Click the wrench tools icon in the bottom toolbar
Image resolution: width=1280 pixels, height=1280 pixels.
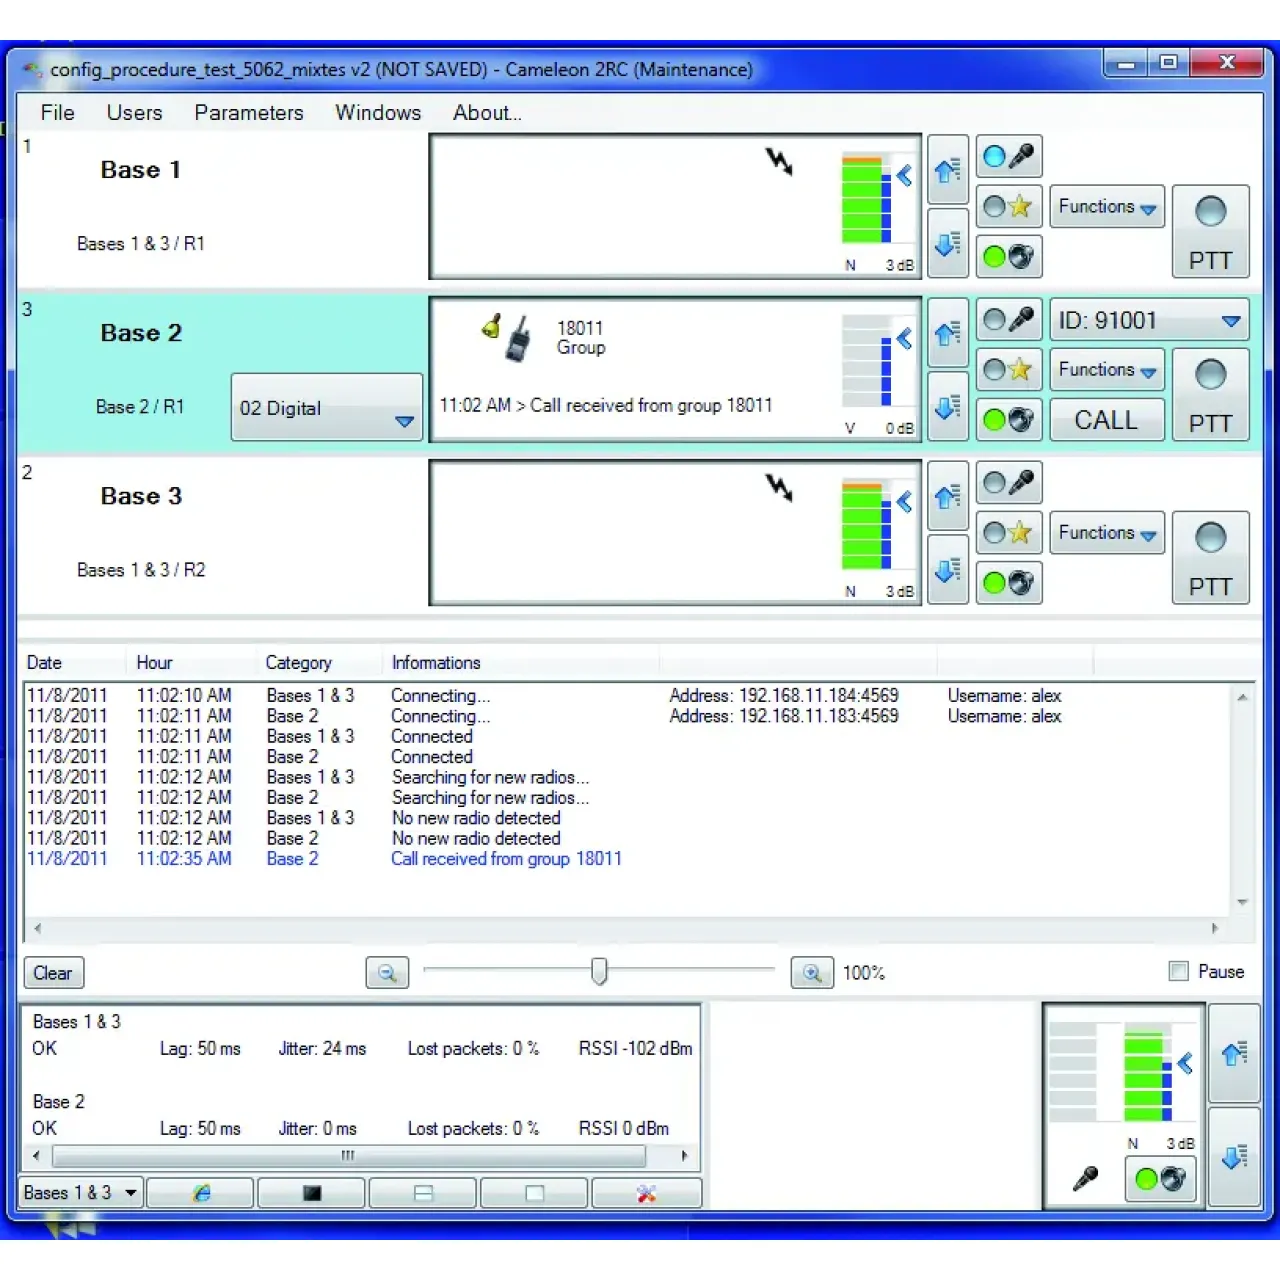[646, 1192]
